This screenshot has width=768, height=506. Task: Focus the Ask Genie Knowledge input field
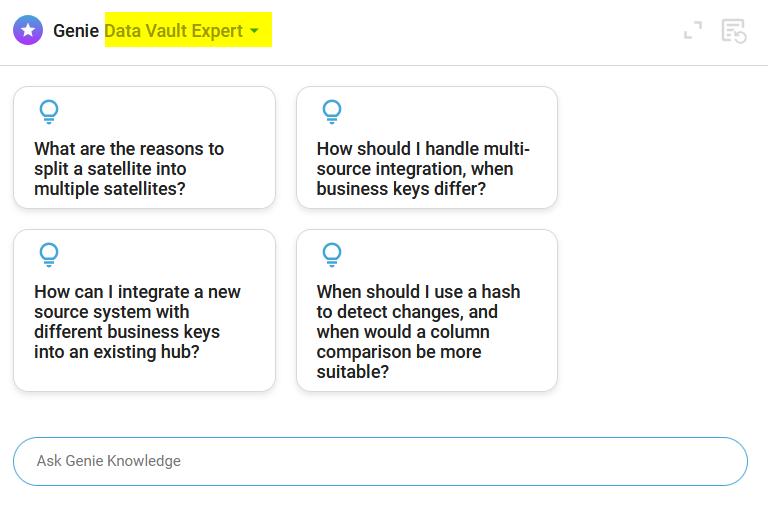(380, 461)
